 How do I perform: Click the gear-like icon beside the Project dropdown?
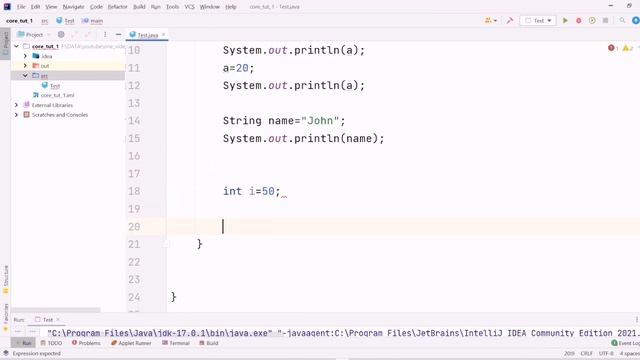click(x=61, y=35)
